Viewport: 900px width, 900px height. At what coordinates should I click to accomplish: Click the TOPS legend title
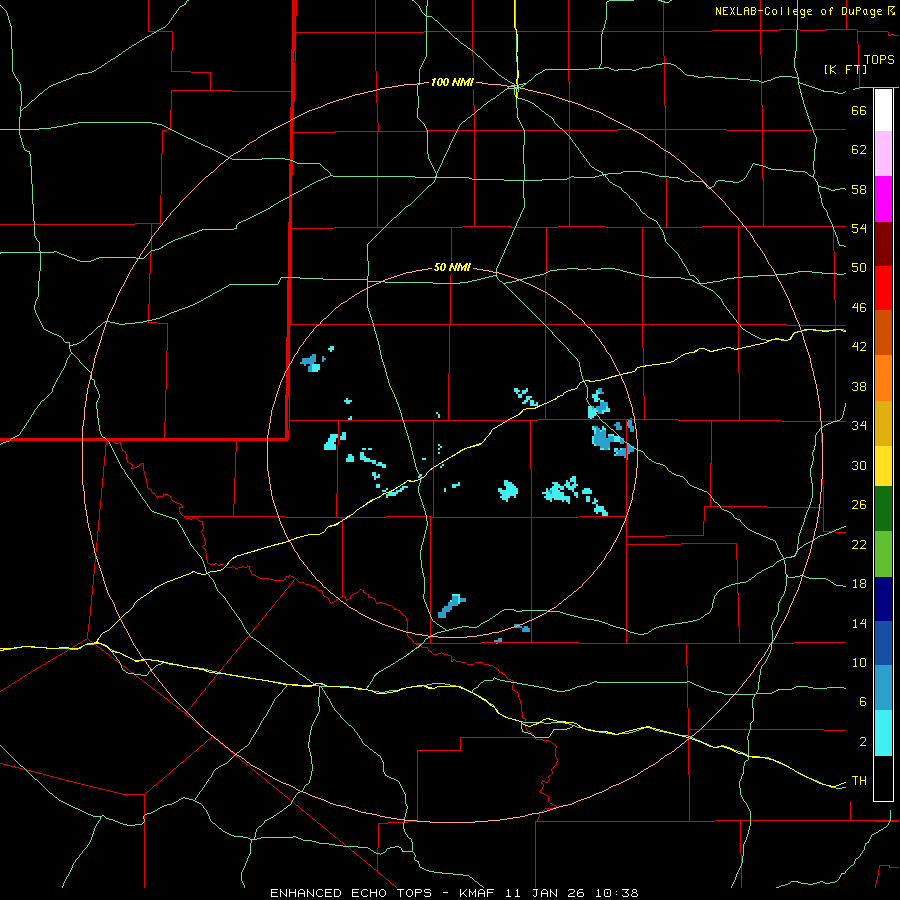click(879, 60)
